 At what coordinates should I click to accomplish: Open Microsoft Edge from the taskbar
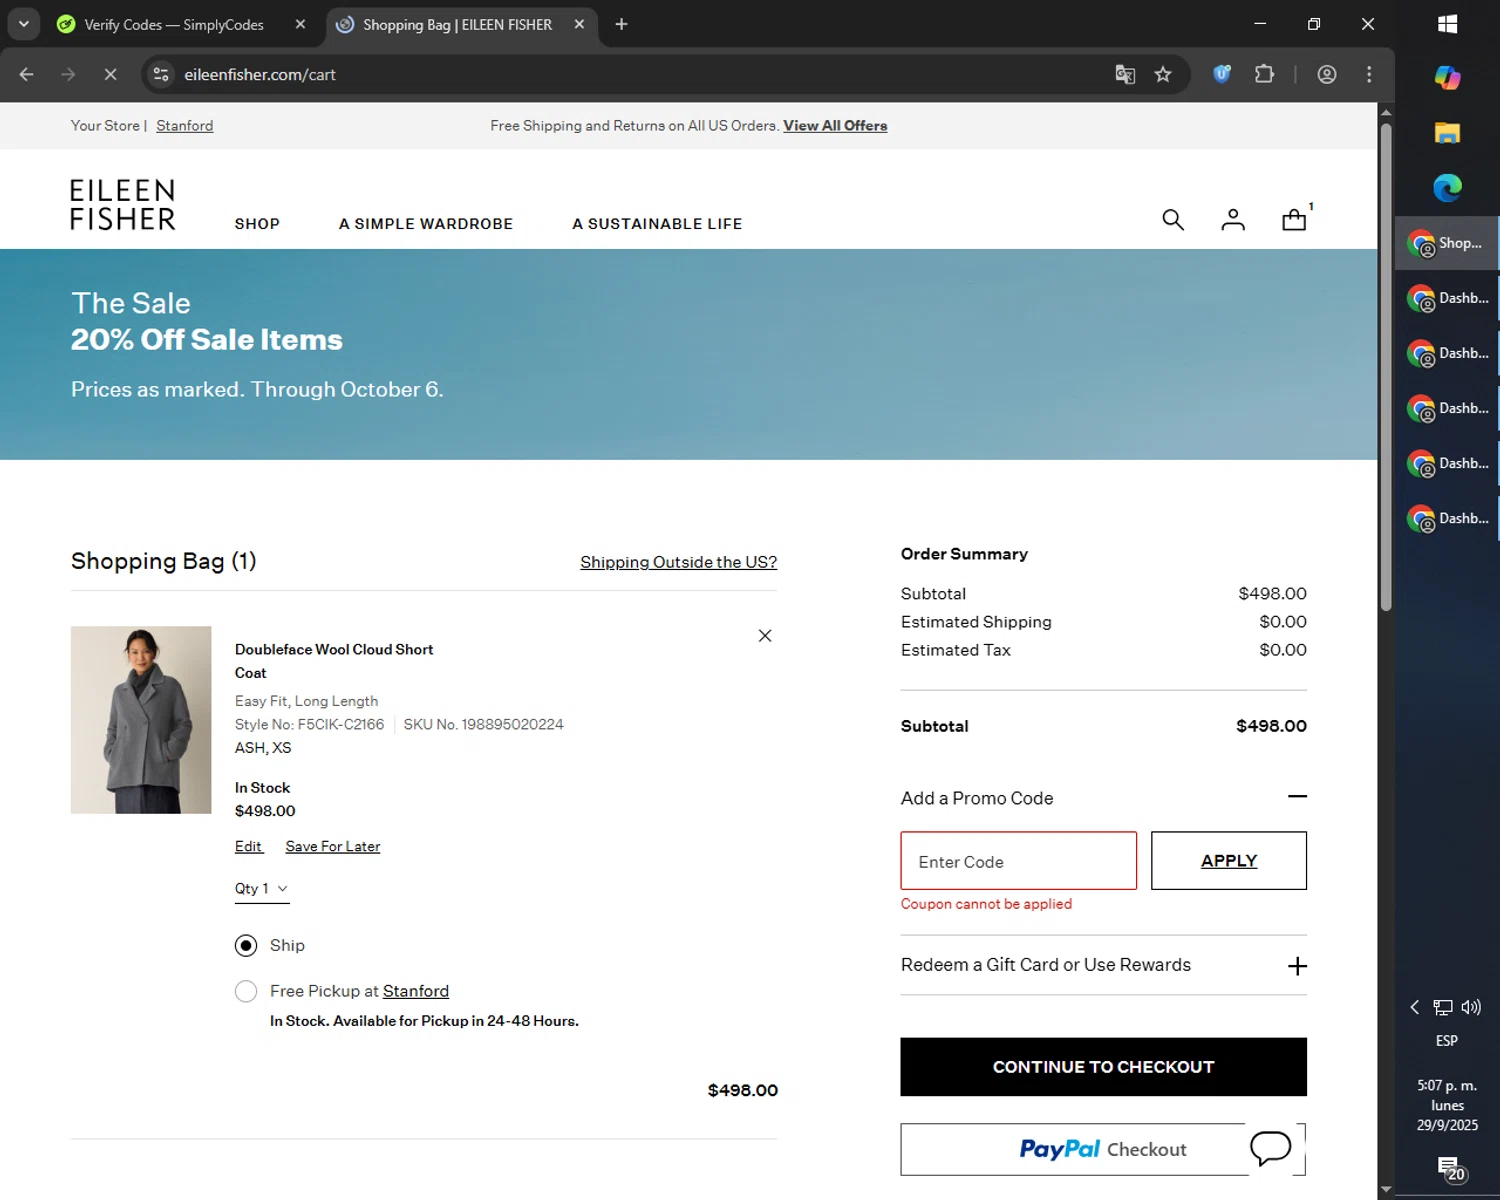tap(1447, 187)
